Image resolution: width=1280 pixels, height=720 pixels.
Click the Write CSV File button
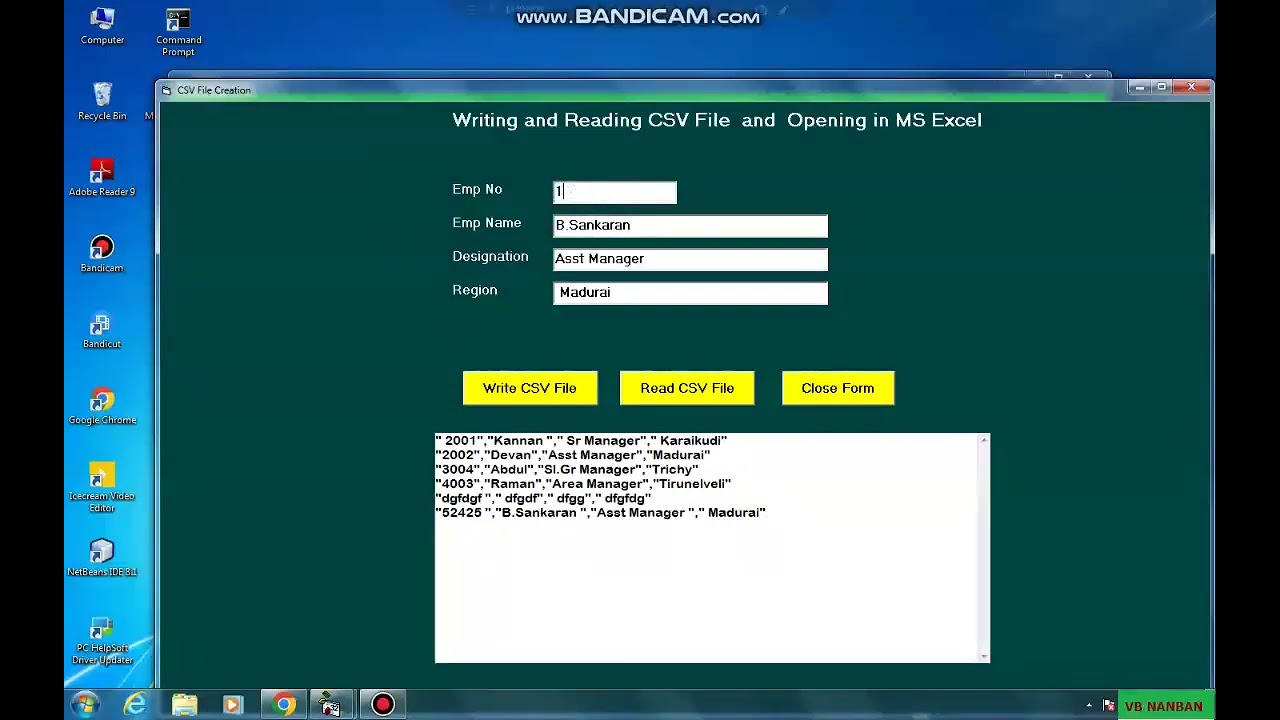(530, 388)
